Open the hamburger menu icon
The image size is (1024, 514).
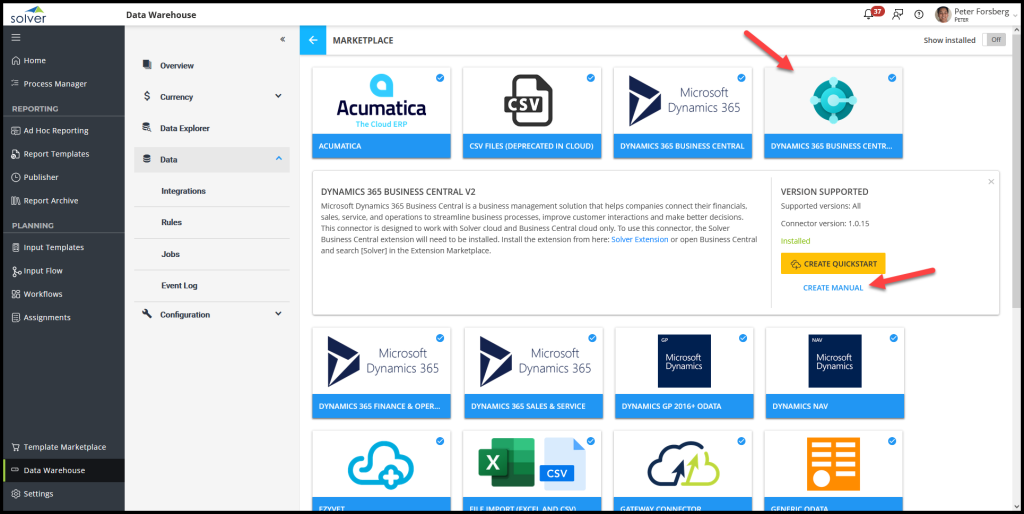(15, 37)
